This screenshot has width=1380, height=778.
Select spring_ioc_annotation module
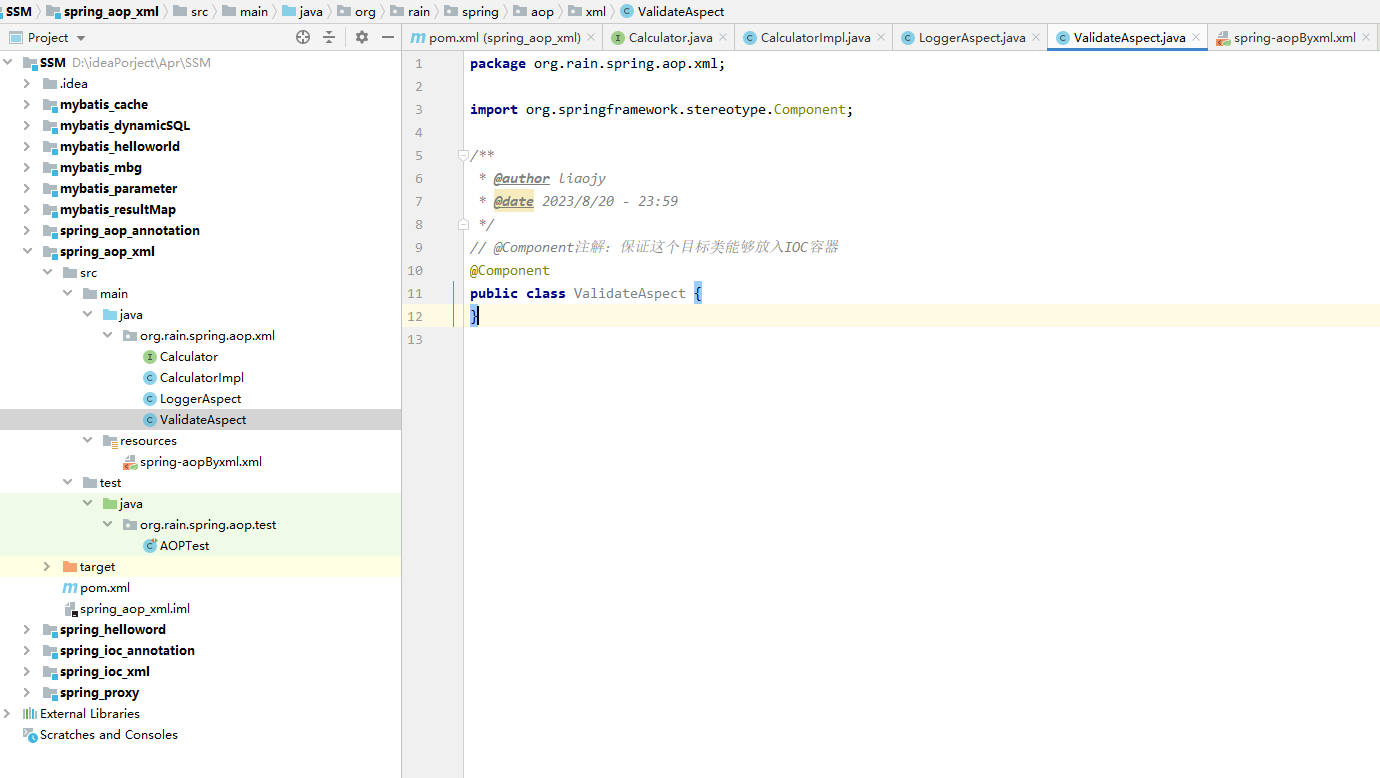(118, 651)
